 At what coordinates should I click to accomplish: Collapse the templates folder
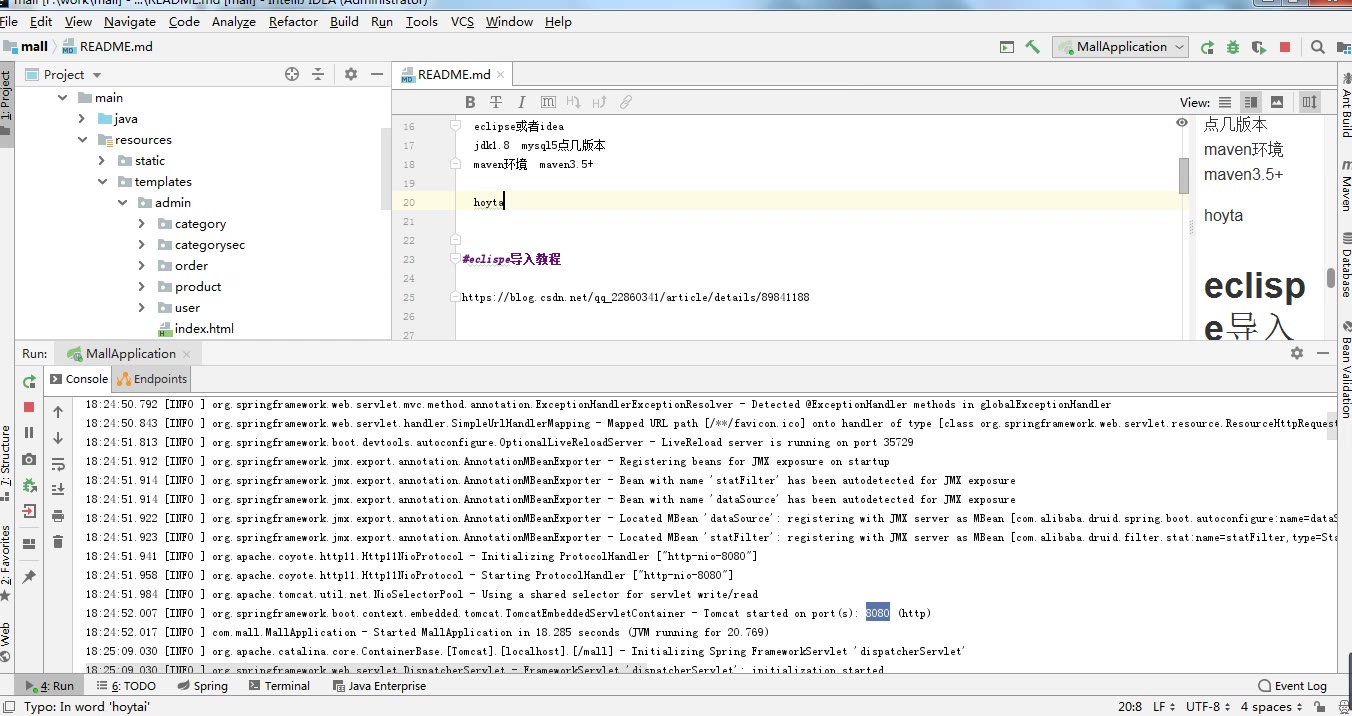click(102, 182)
